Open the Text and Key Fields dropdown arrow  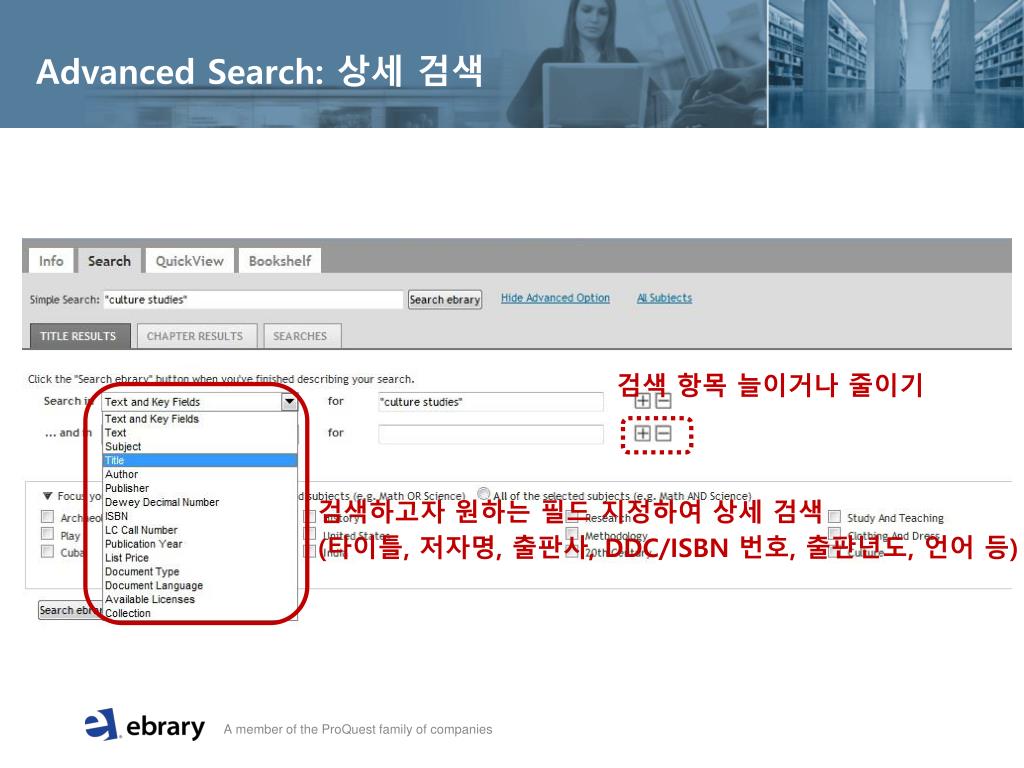tap(289, 402)
